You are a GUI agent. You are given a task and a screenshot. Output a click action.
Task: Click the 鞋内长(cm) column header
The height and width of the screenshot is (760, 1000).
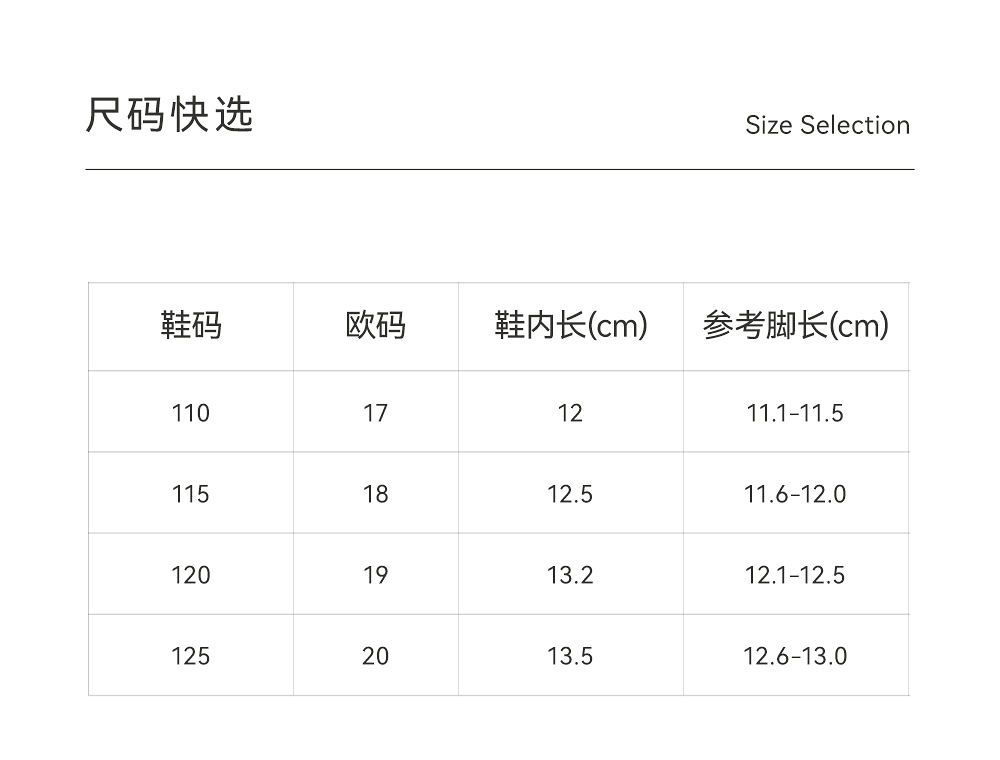point(571,326)
